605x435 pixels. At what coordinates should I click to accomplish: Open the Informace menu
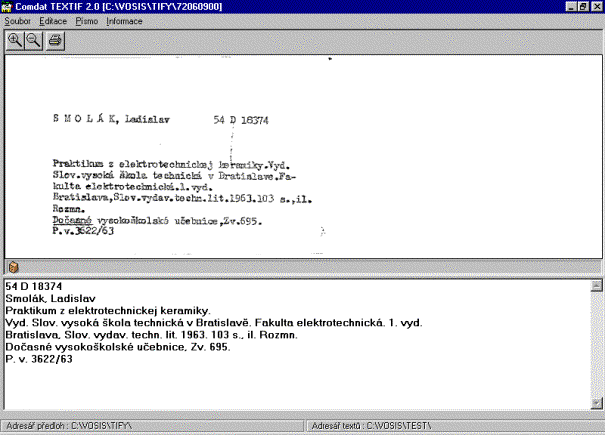coord(124,20)
